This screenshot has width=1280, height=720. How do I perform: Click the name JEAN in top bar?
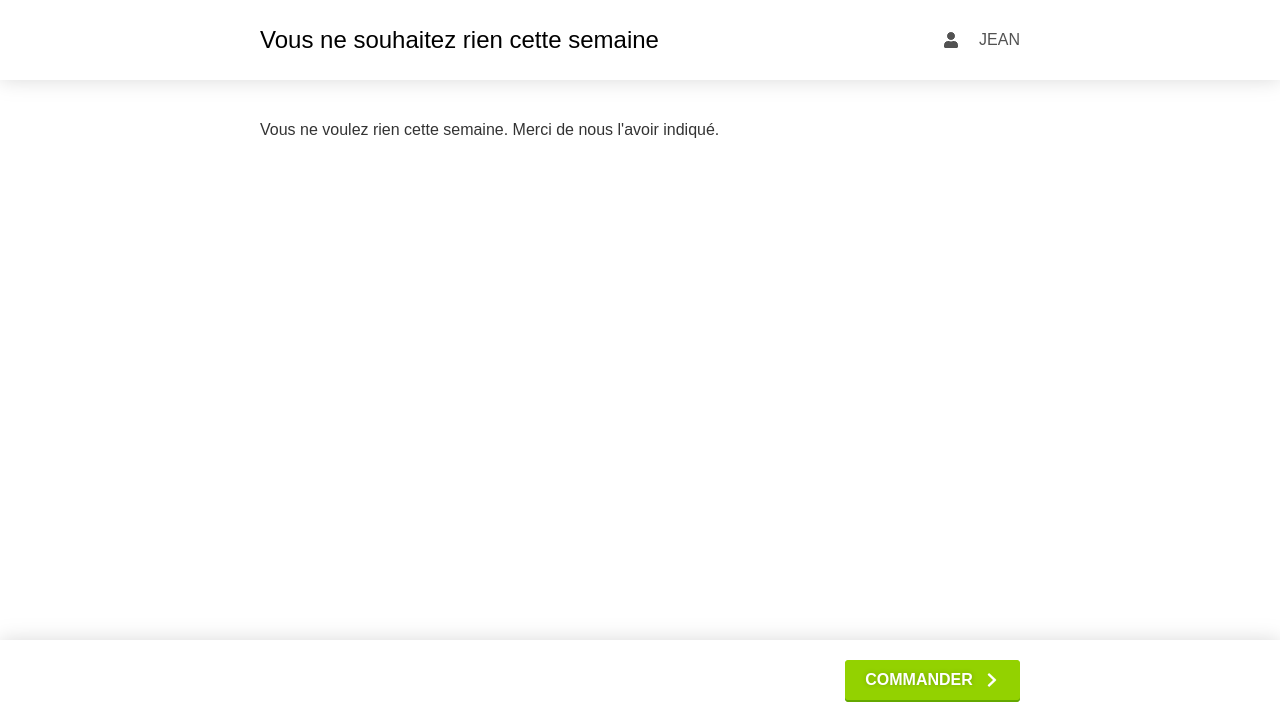click(x=999, y=40)
